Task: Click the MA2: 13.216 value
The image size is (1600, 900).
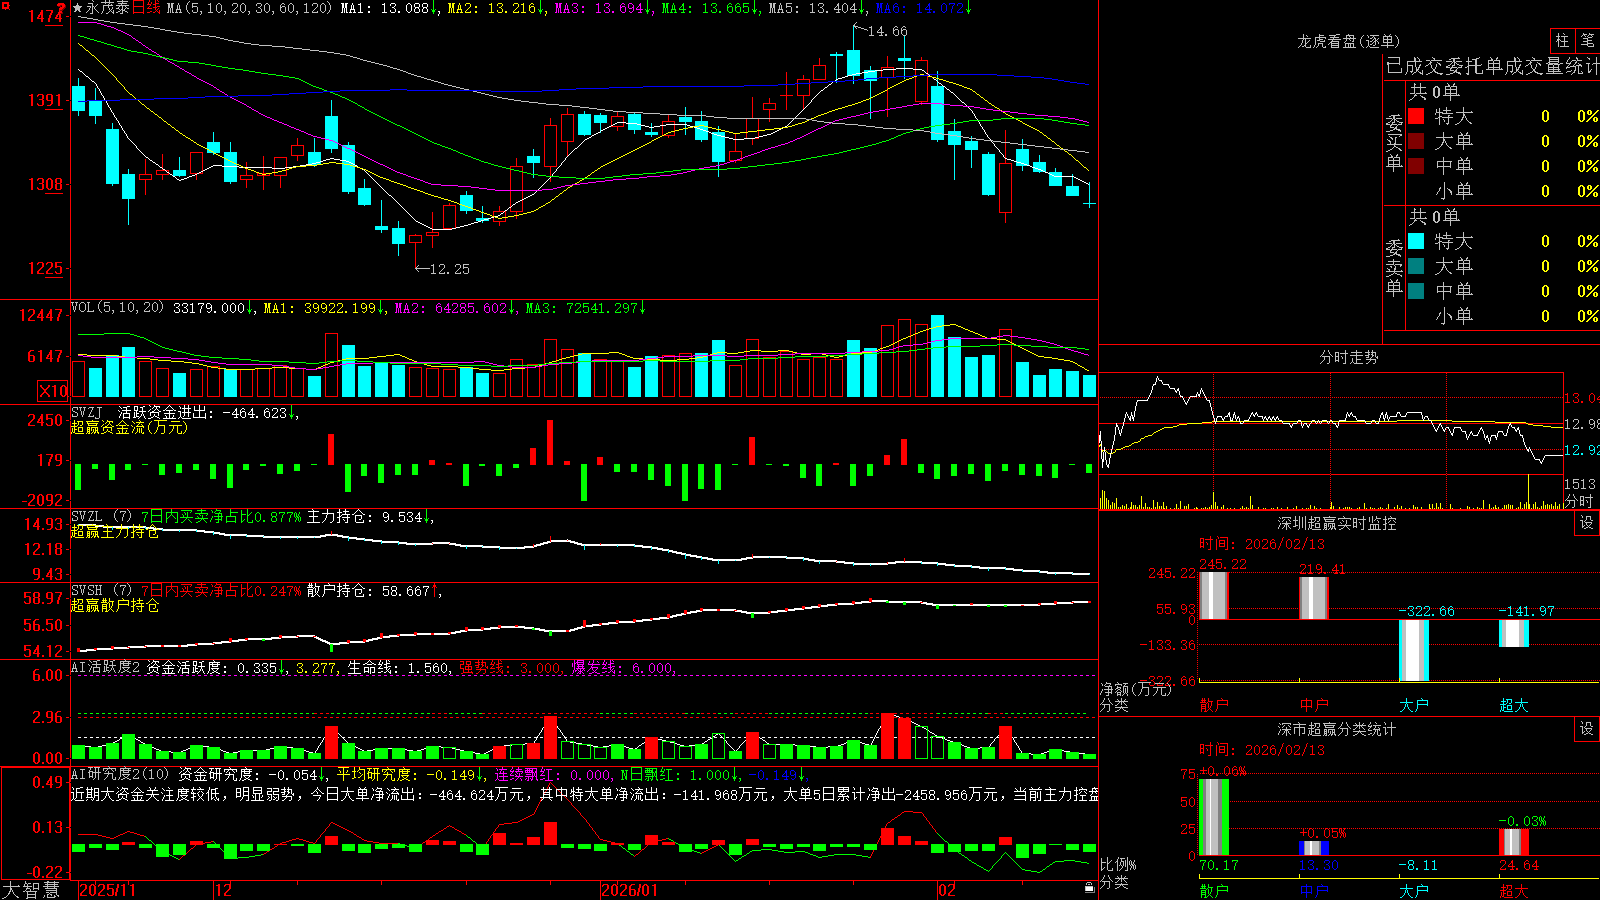Action: pyautogui.click(x=496, y=8)
